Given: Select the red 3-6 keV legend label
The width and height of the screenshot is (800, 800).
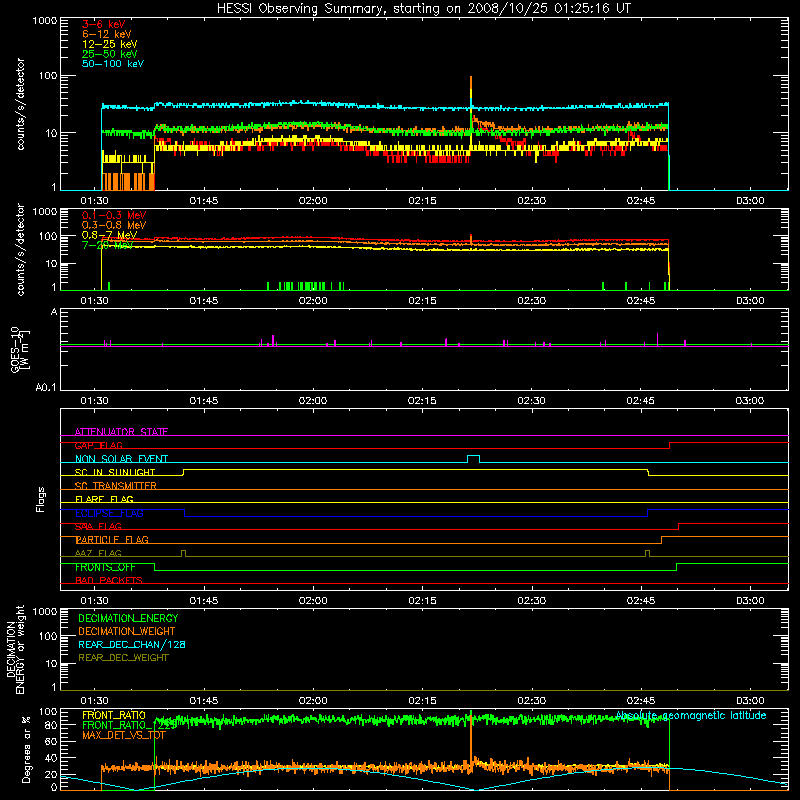Looking at the screenshot, I should [x=104, y=24].
